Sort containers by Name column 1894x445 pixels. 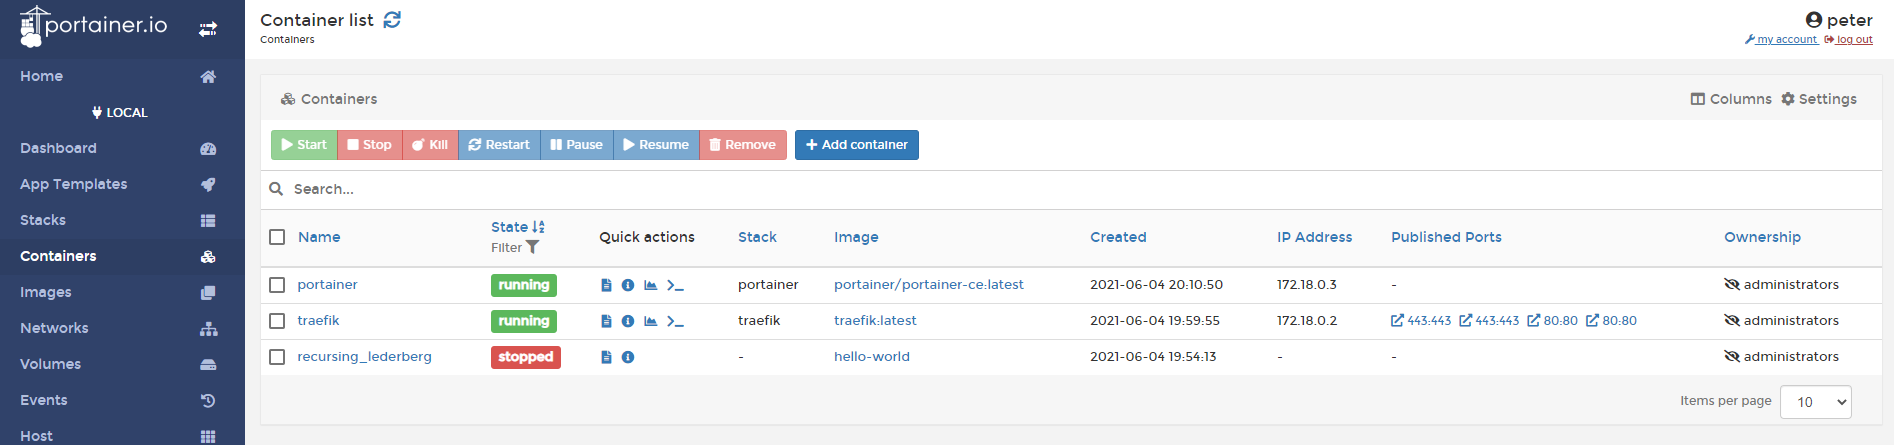pos(319,237)
